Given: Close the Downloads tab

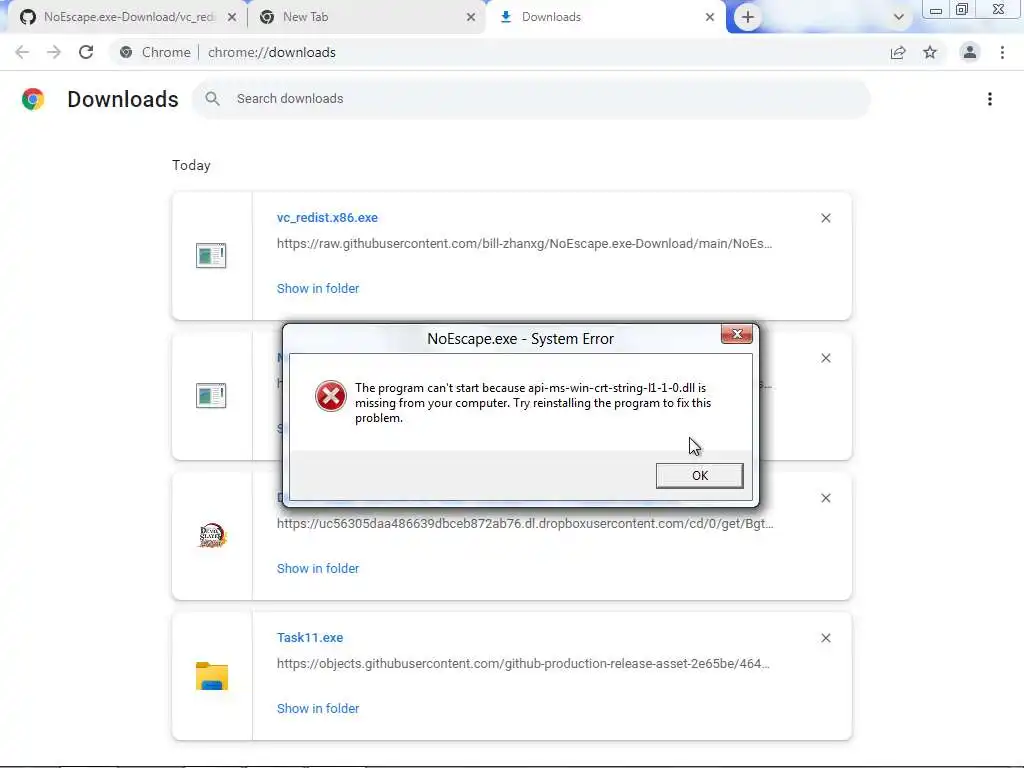Looking at the screenshot, I should pos(710,17).
